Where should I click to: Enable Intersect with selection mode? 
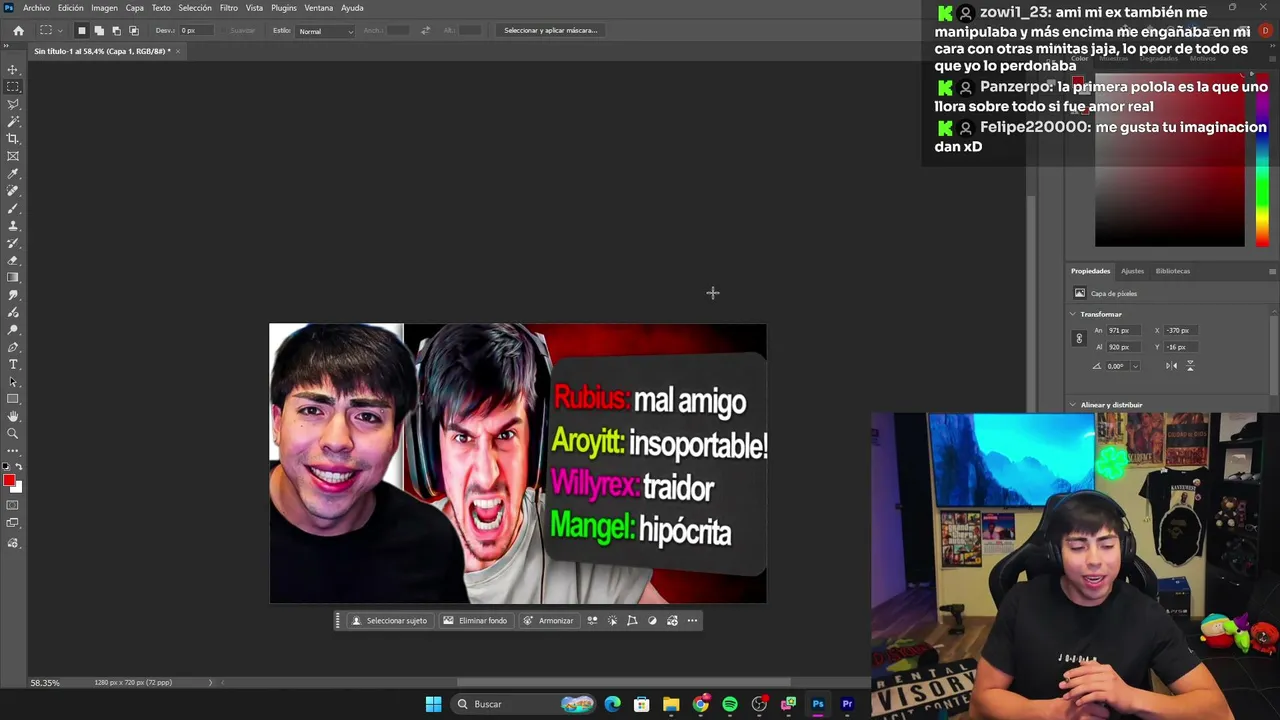[133, 31]
